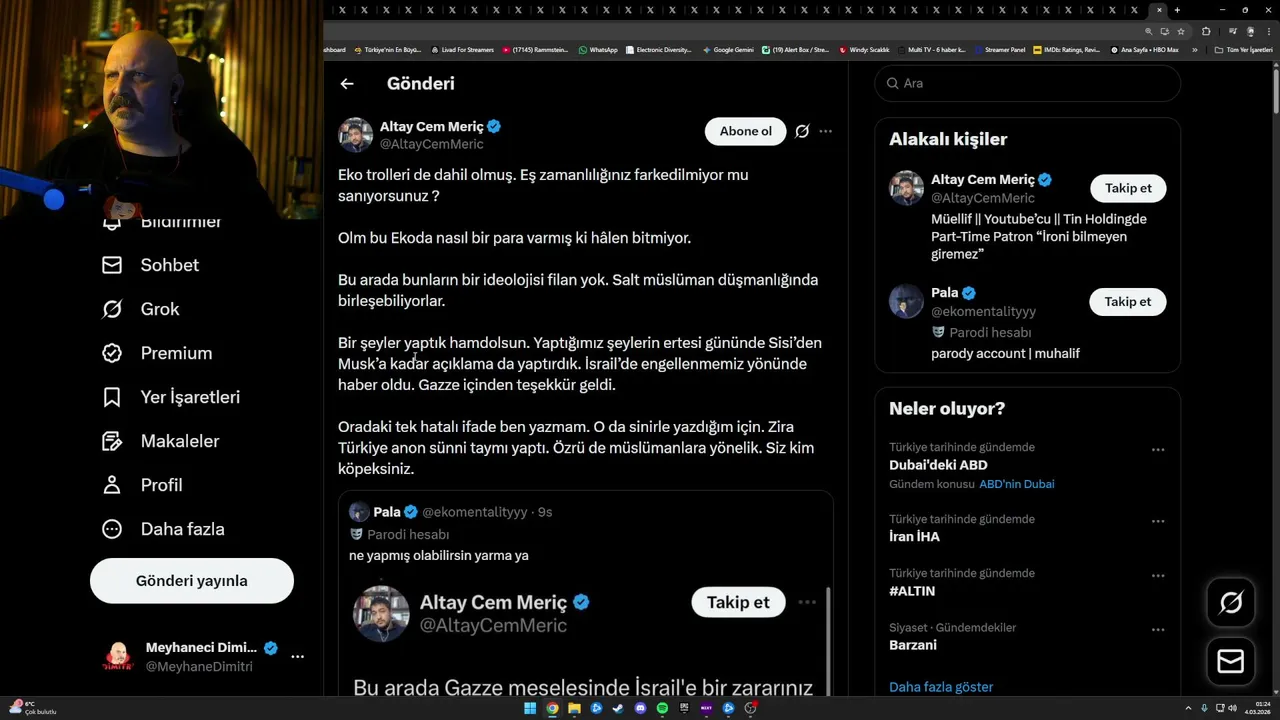Open the Google Gemini bookmark
Image resolution: width=1280 pixels, height=720 pixels.
[728, 49]
